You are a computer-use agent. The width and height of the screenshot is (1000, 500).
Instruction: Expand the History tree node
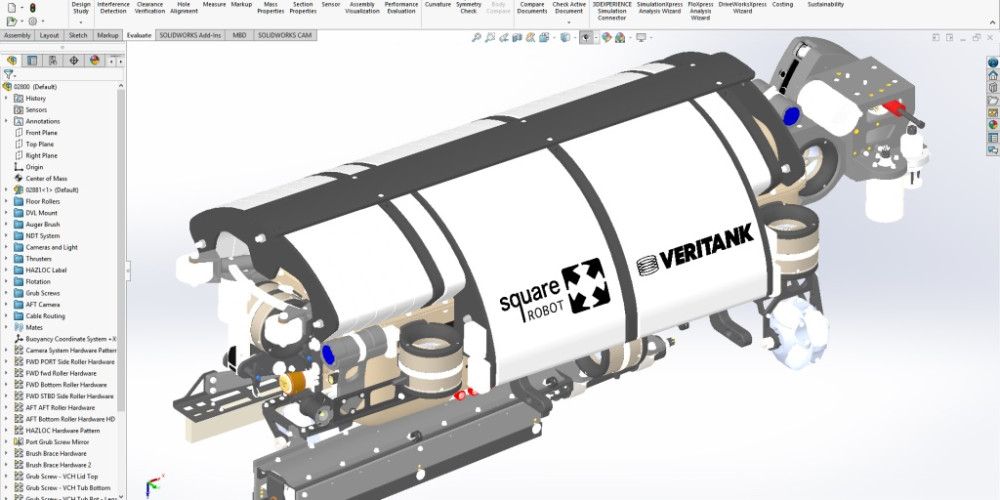6,98
